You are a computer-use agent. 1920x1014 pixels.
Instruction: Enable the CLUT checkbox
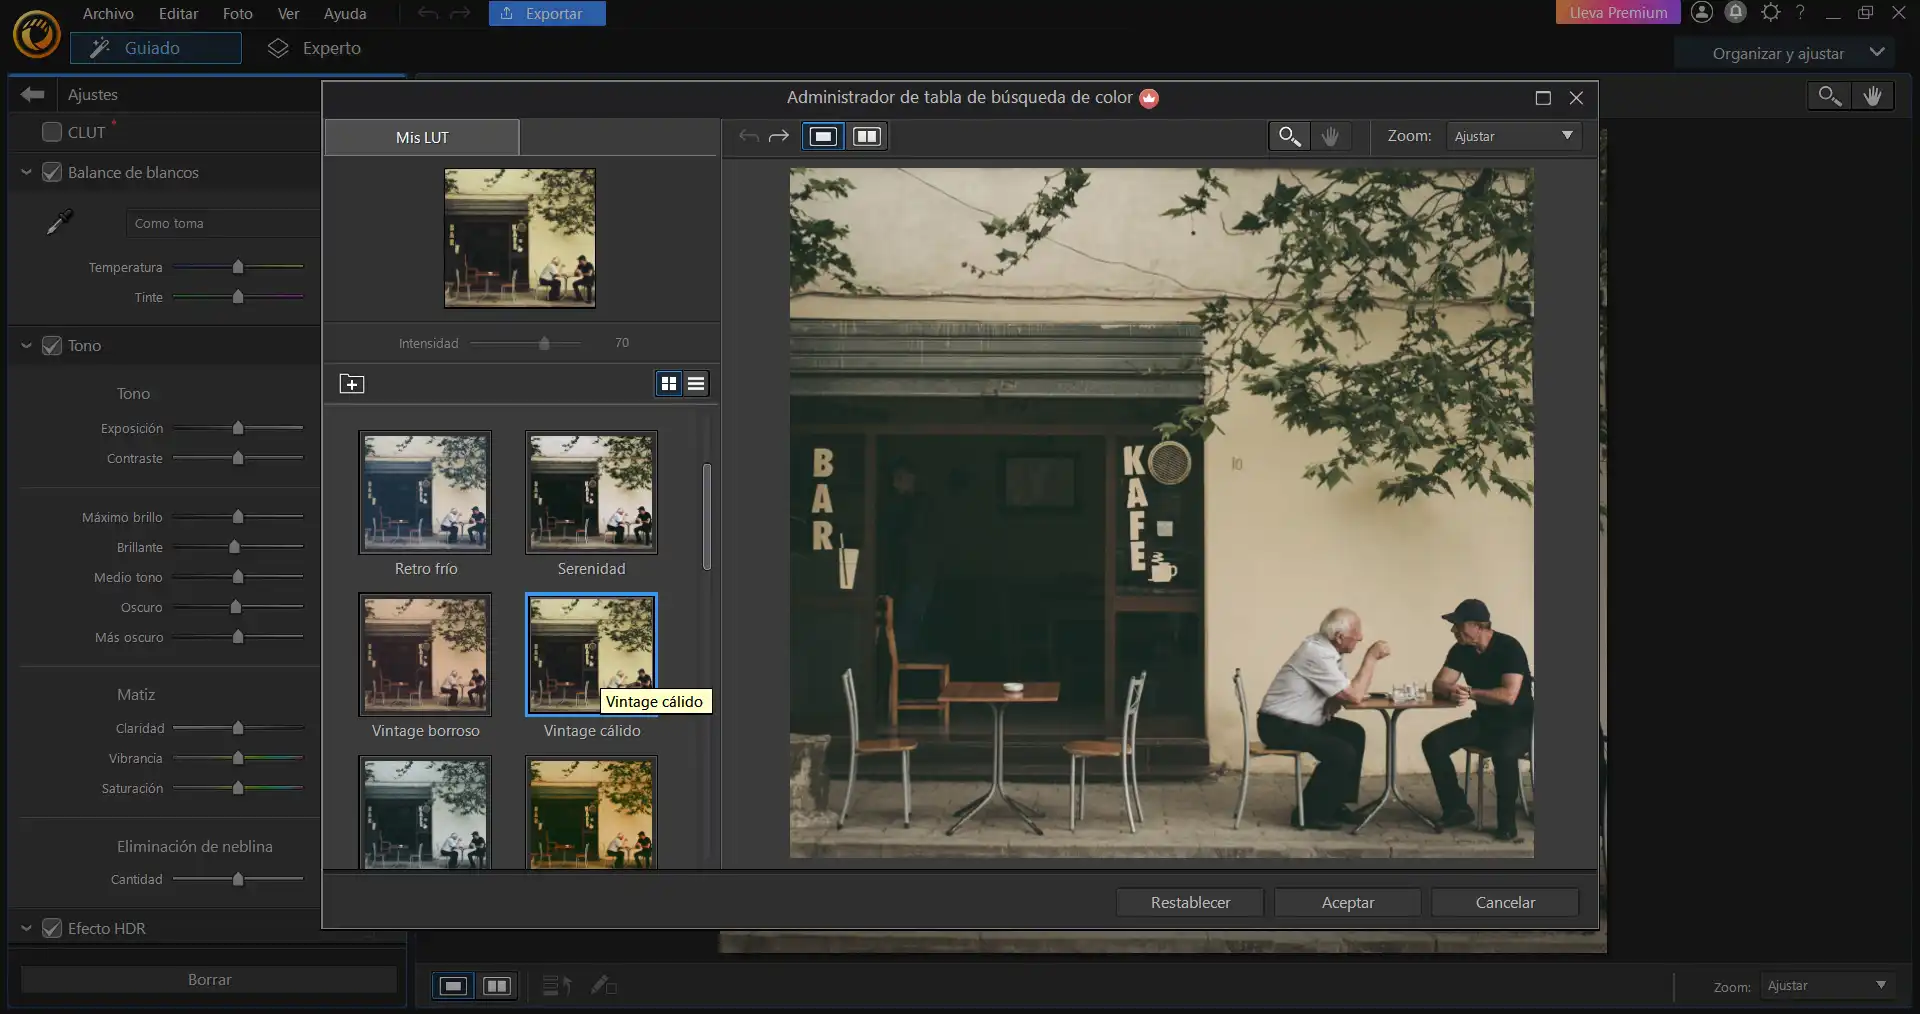point(52,132)
